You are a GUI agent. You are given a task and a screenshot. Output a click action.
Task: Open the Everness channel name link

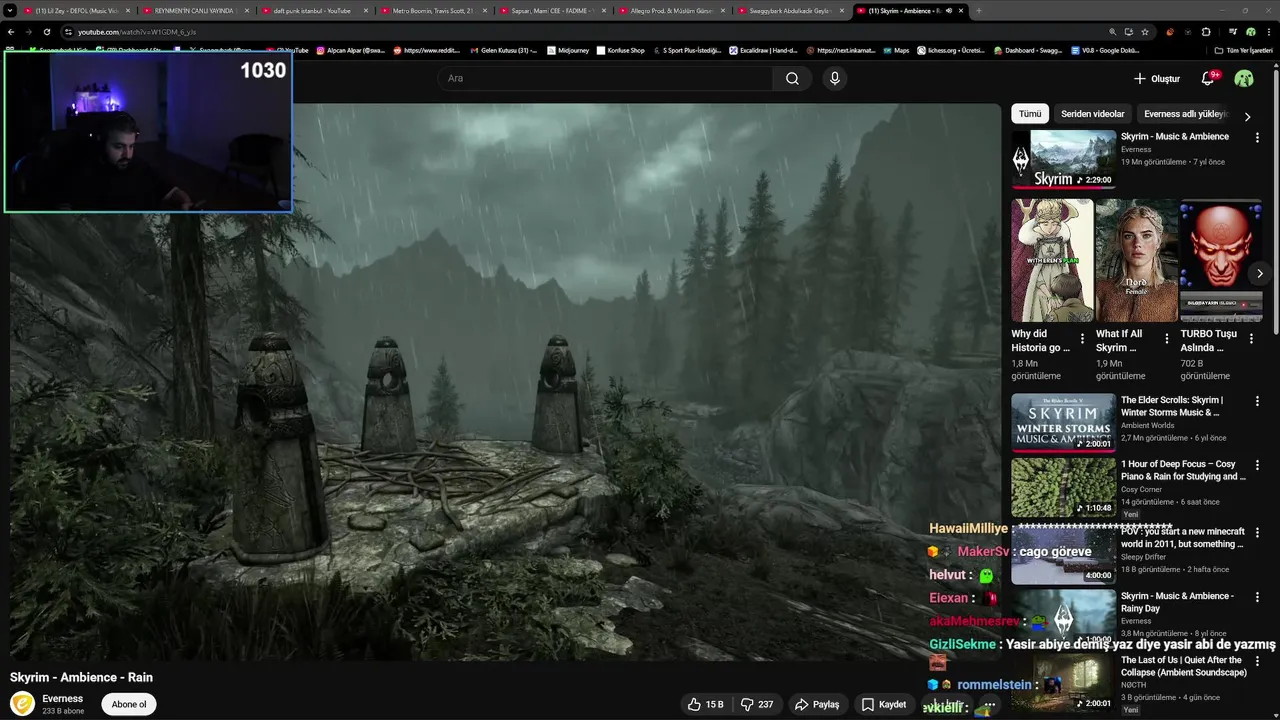[62, 699]
